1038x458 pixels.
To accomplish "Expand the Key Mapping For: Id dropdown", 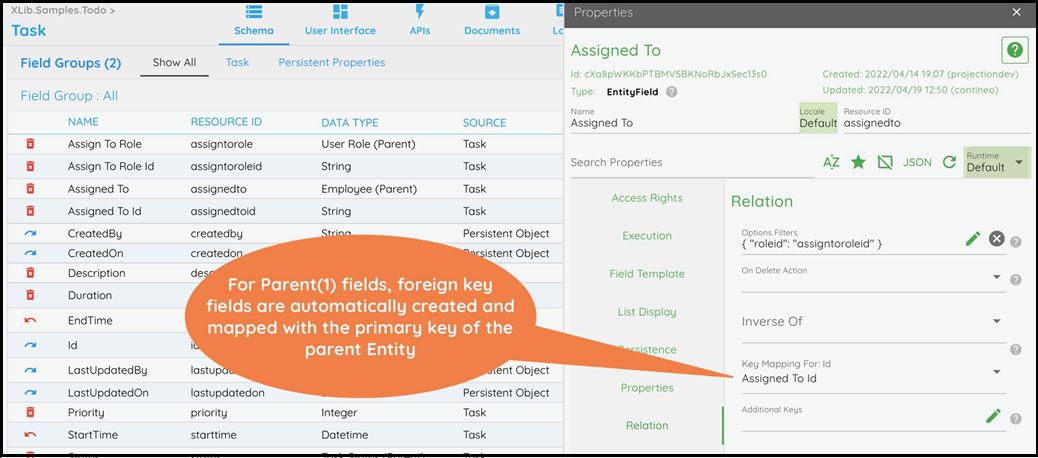I will click(997, 372).
